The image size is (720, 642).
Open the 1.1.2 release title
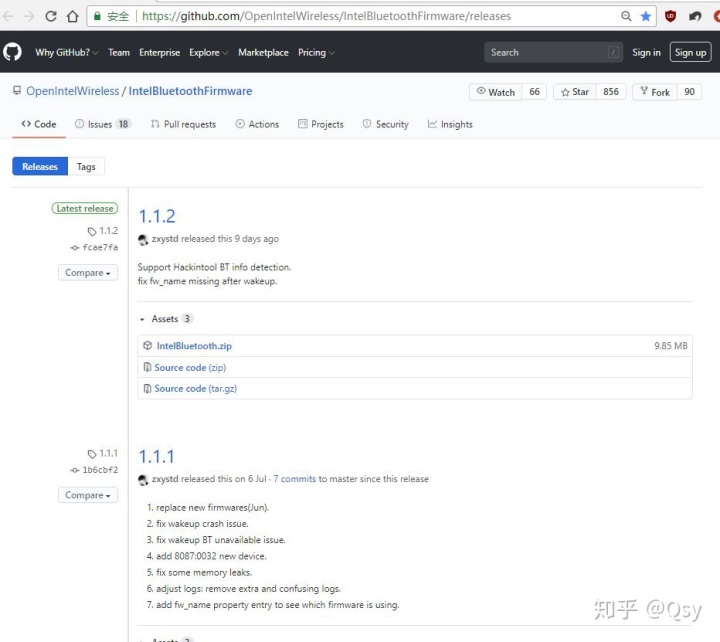[157, 216]
